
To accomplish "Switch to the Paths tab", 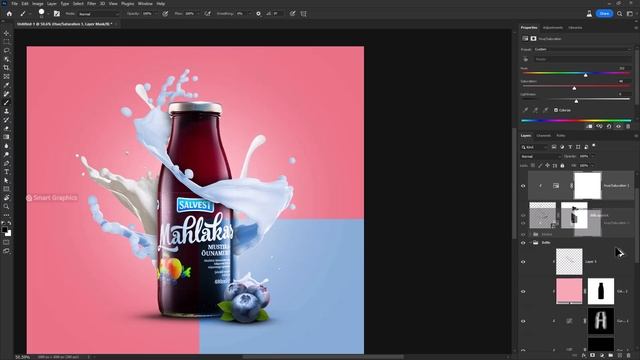I will point(561,136).
